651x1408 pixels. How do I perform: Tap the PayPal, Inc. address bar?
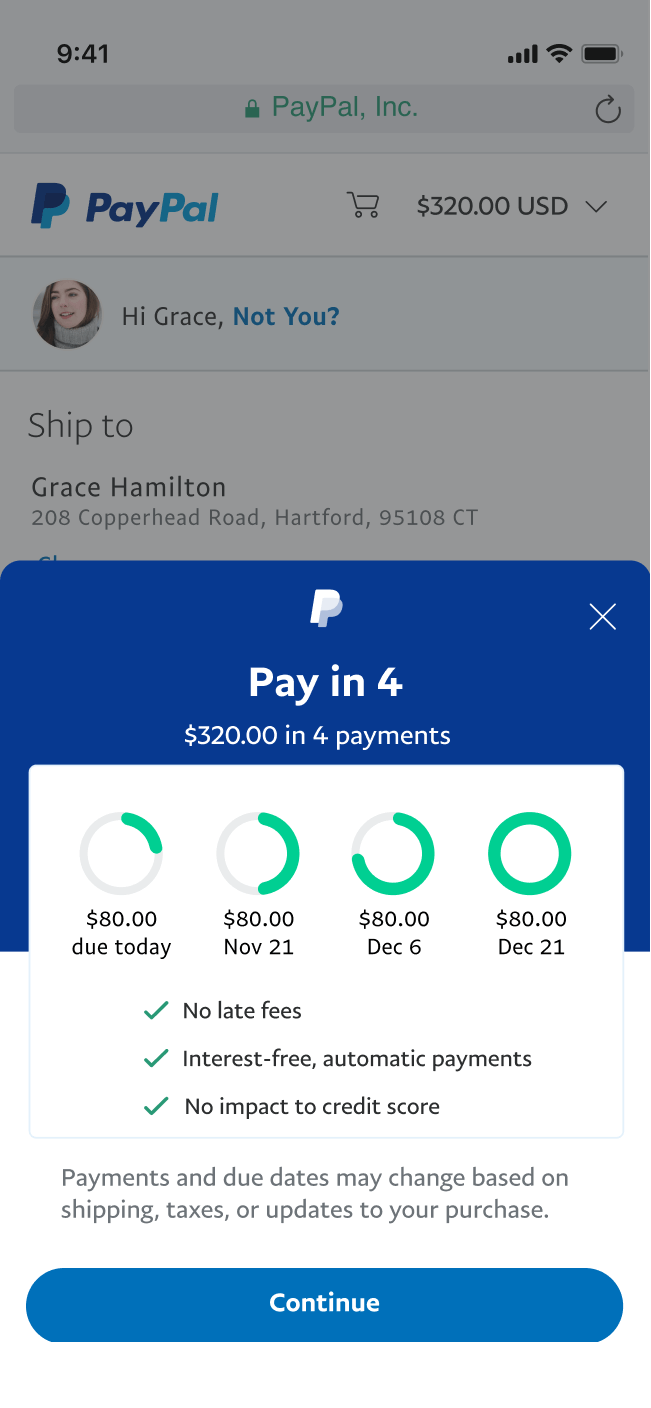(x=324, y=109)
